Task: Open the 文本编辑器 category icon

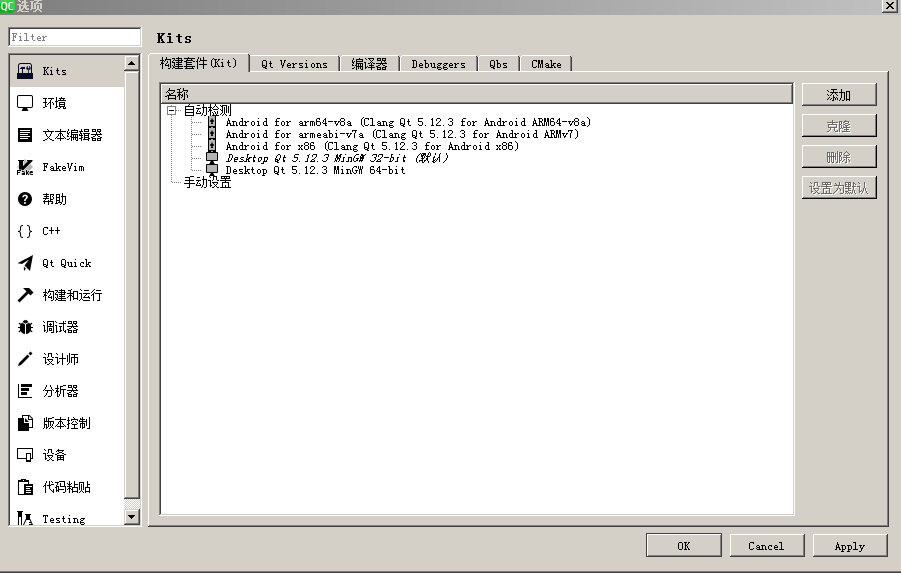Action: click(x=25, y=135)
